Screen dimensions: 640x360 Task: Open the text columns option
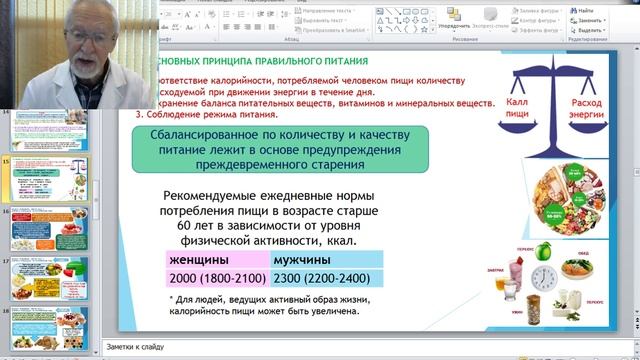tap(272, 27)
